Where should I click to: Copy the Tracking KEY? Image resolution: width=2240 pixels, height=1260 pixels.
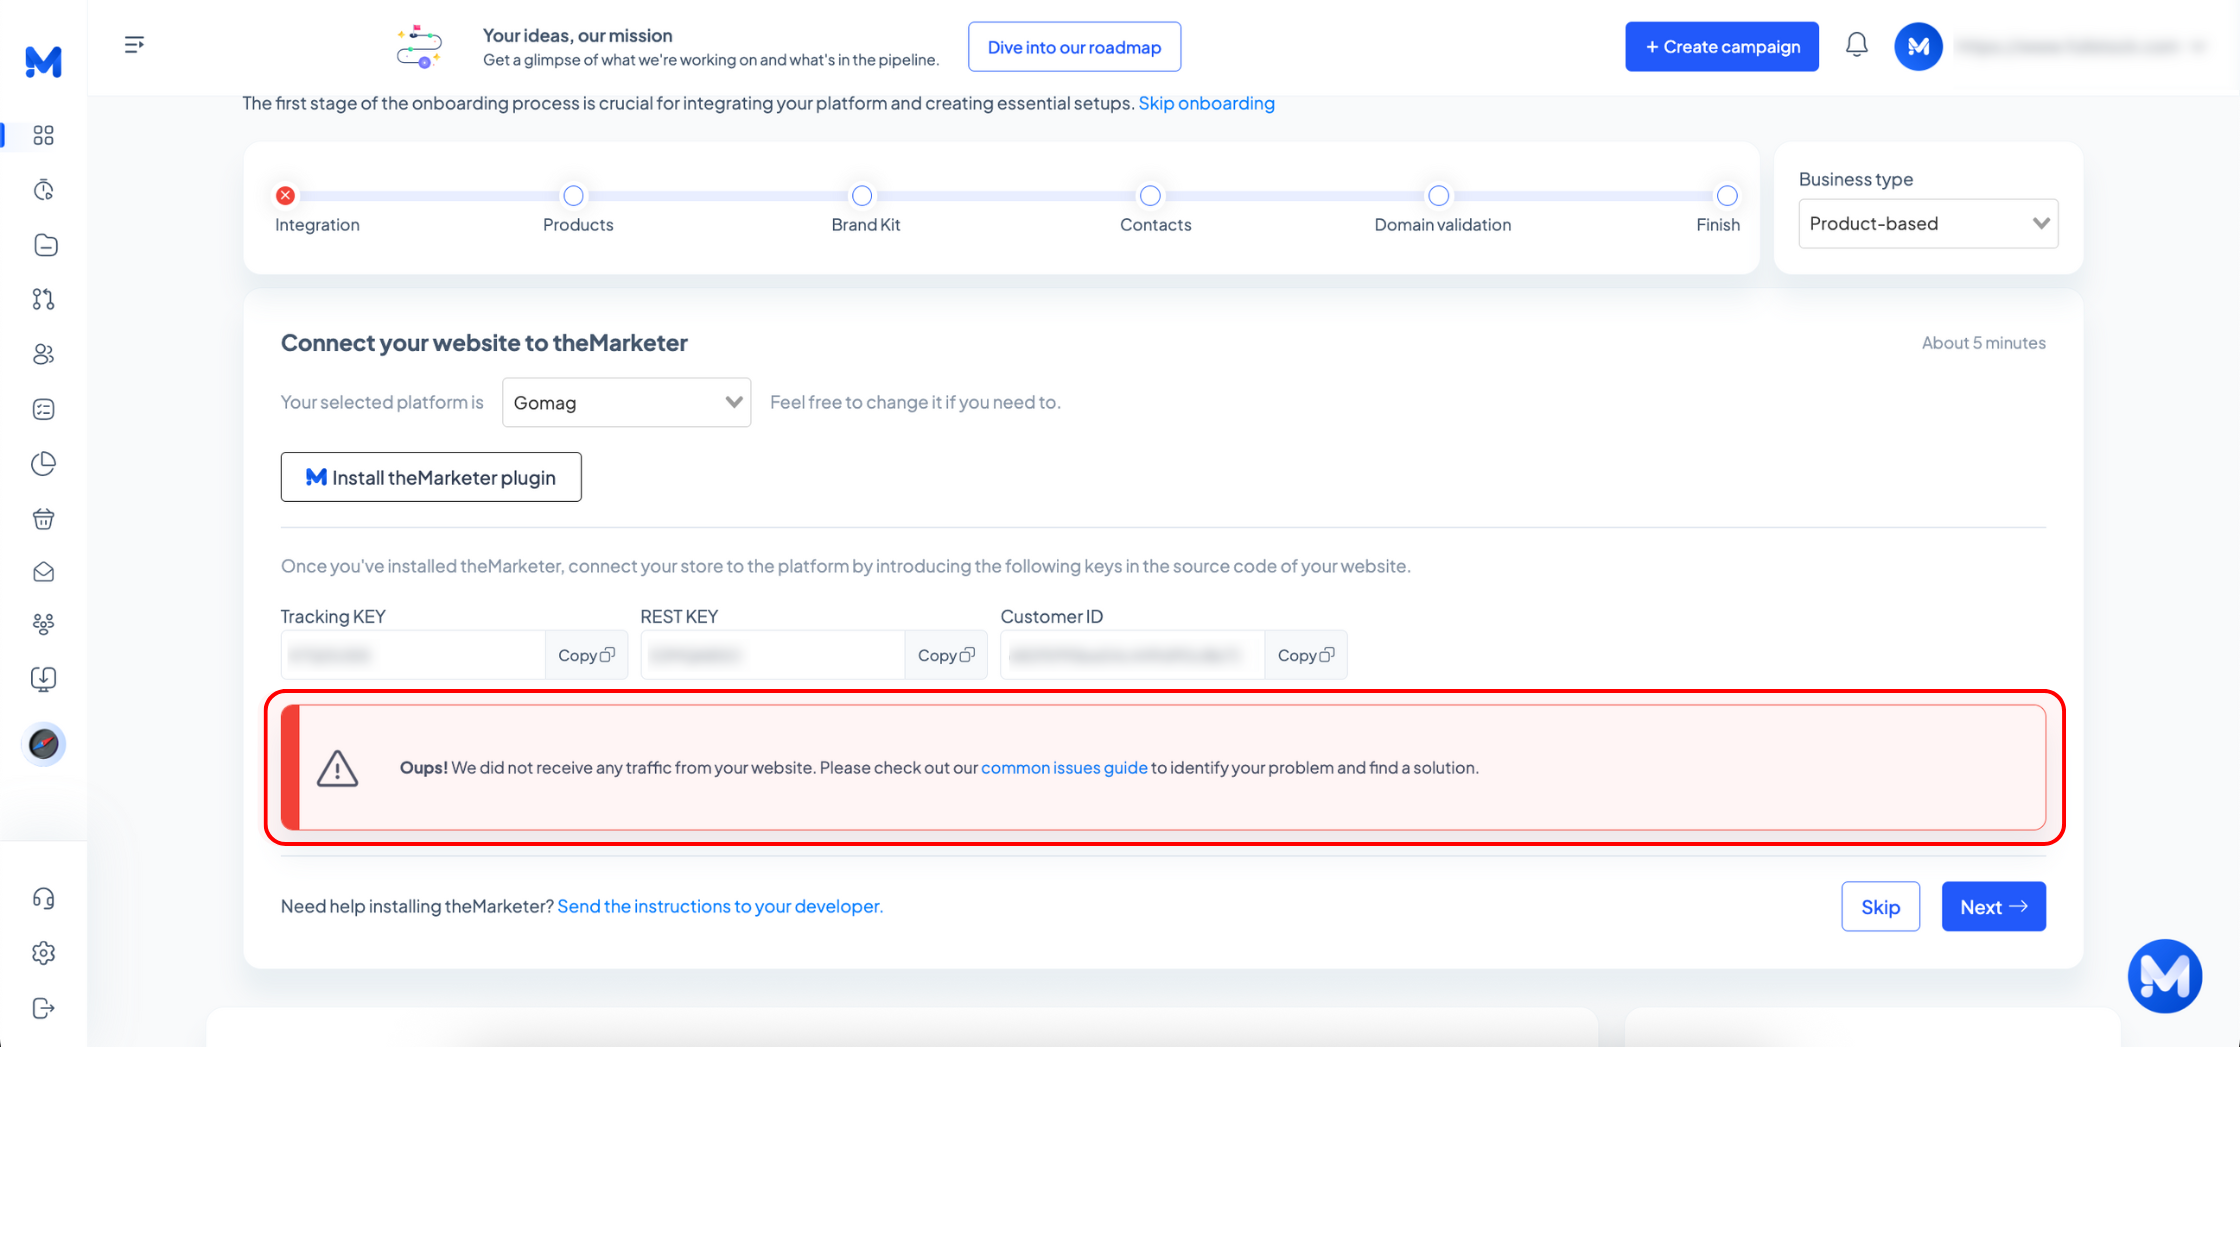(x=586, y=655)
